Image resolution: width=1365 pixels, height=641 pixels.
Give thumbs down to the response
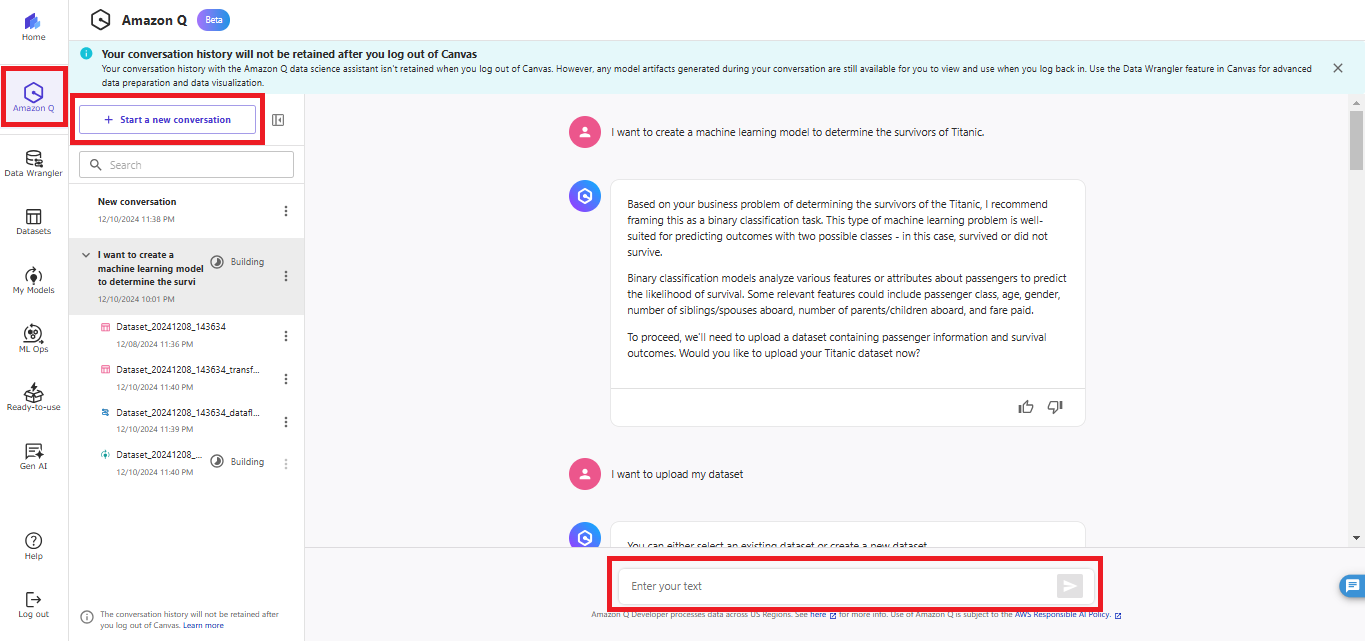1055,407
